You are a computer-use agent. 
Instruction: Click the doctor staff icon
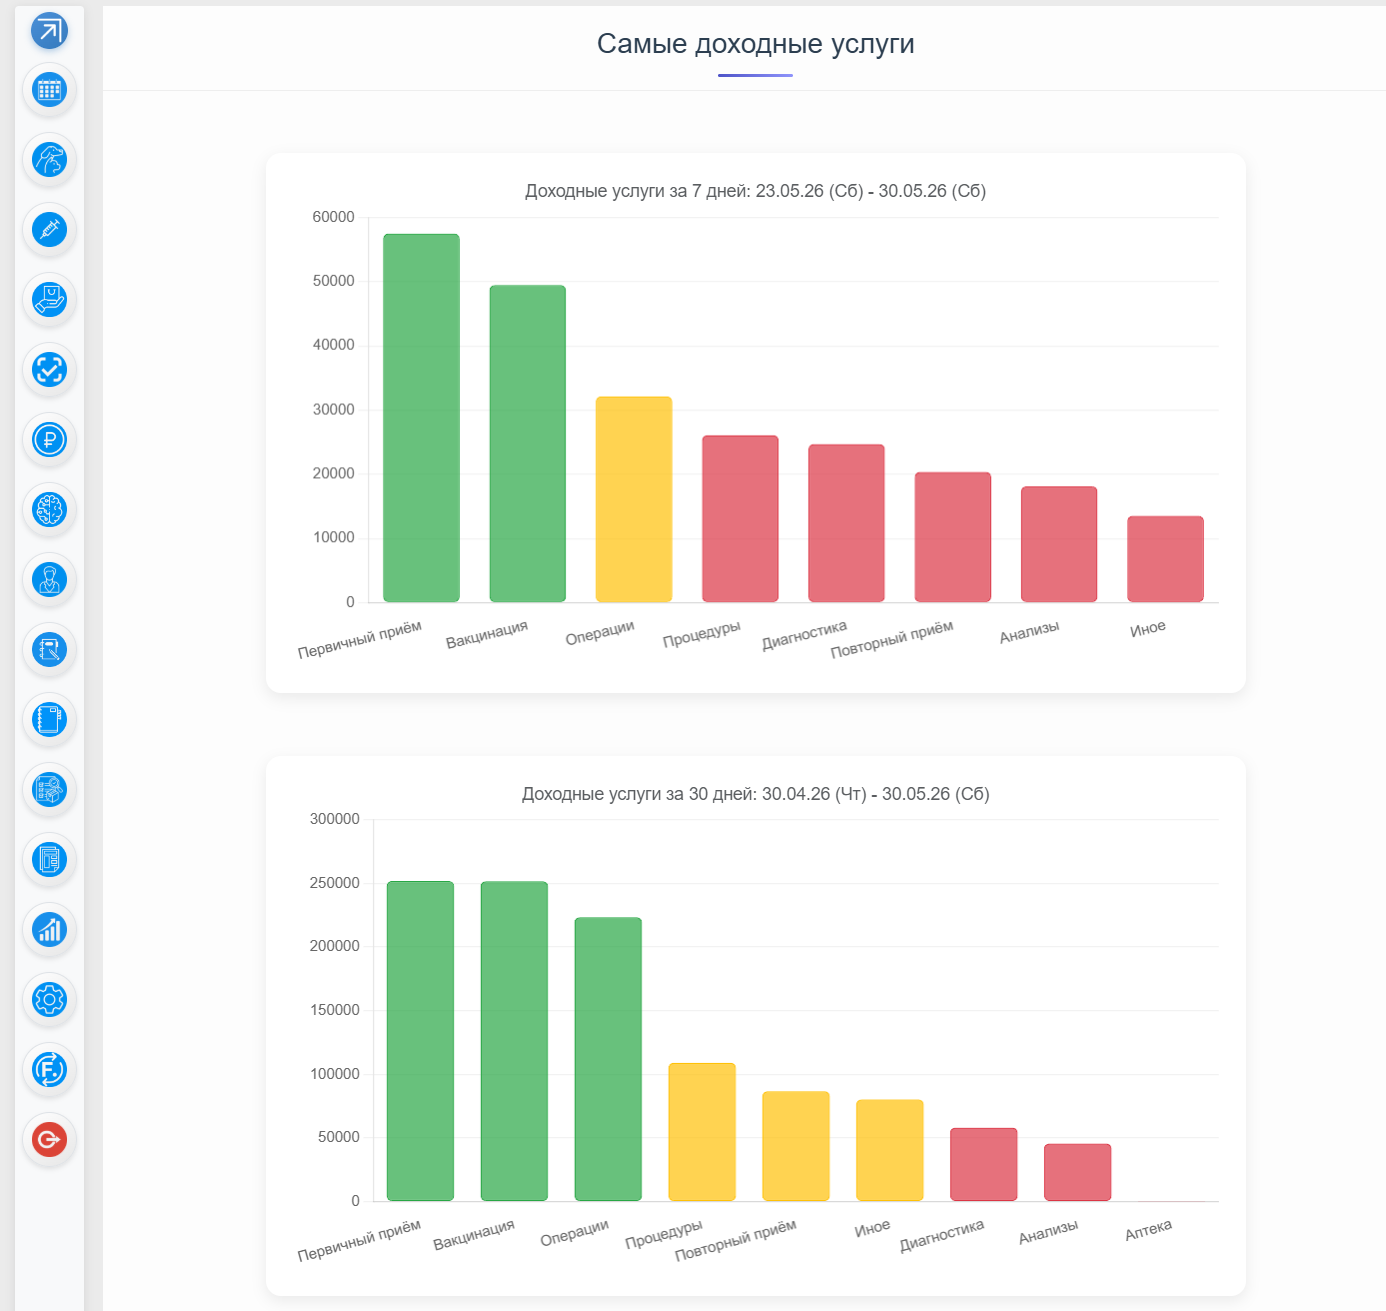(49, 580)
